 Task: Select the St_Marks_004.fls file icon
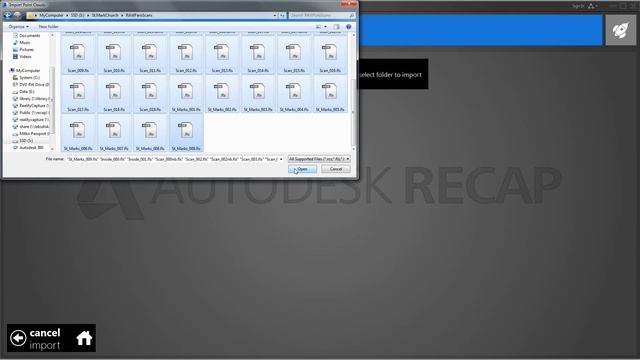pyautogui.click(x=293, y=92)
